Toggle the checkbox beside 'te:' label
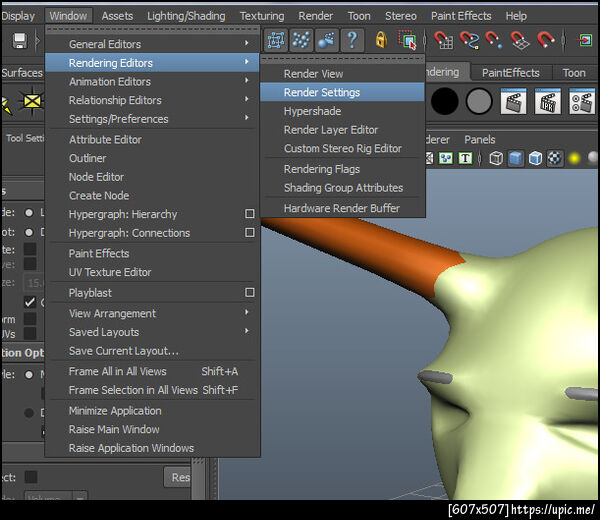 coord(30,249)
